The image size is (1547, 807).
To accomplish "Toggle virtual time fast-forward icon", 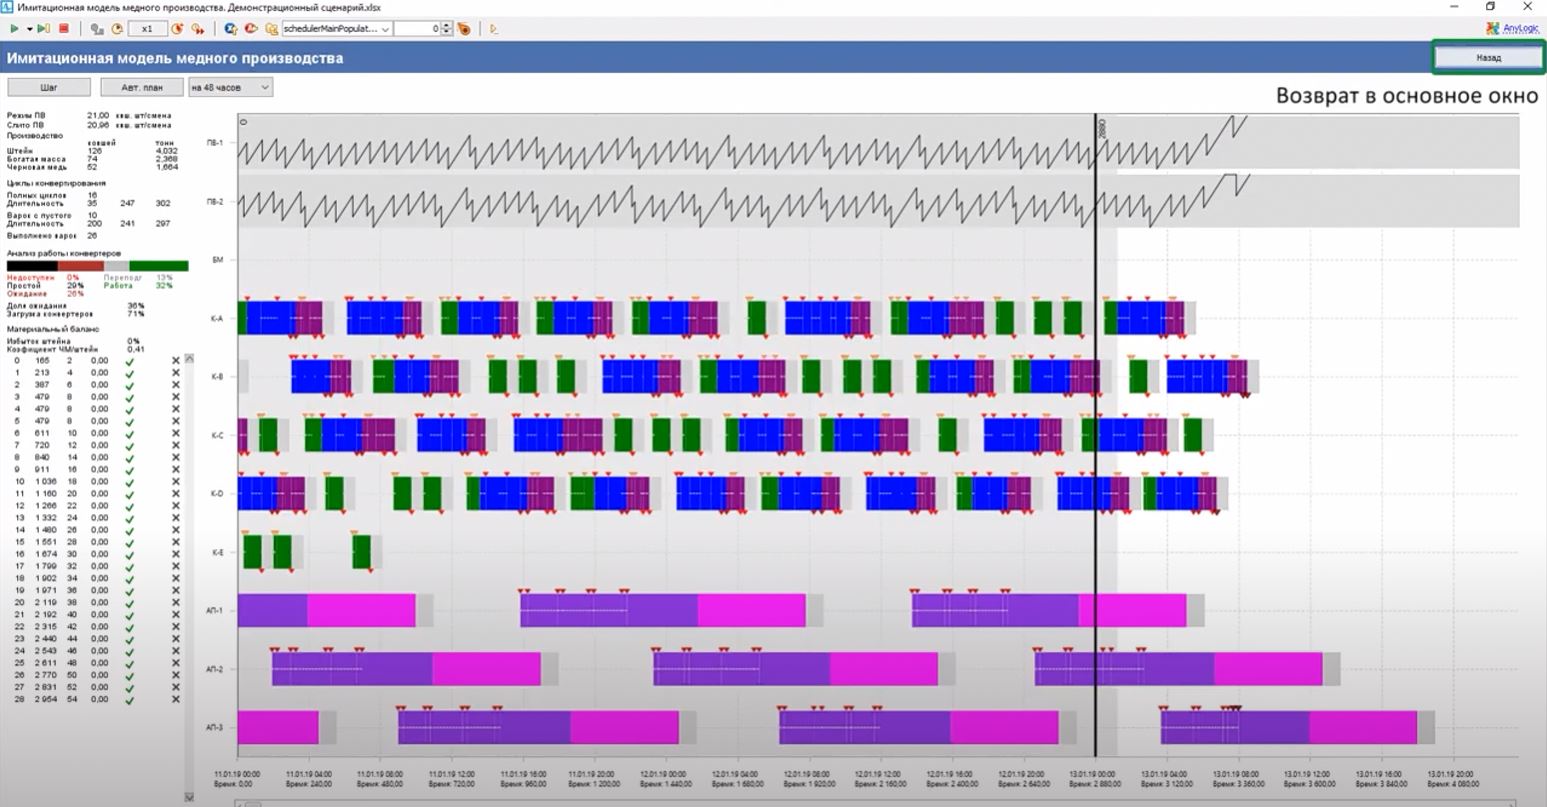I will [x=198, y=29].
